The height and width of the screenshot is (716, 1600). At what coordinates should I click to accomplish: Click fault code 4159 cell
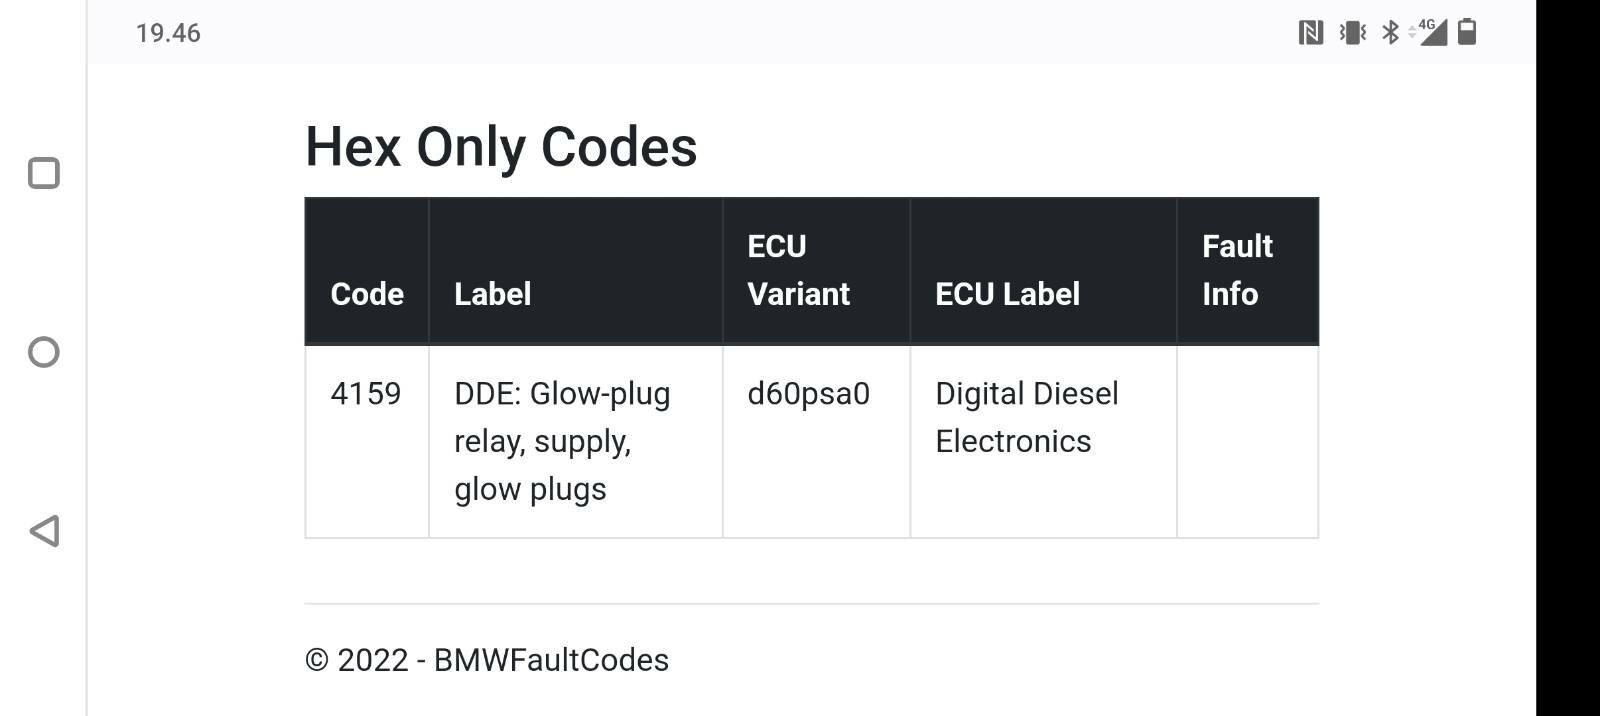point(367,442)
